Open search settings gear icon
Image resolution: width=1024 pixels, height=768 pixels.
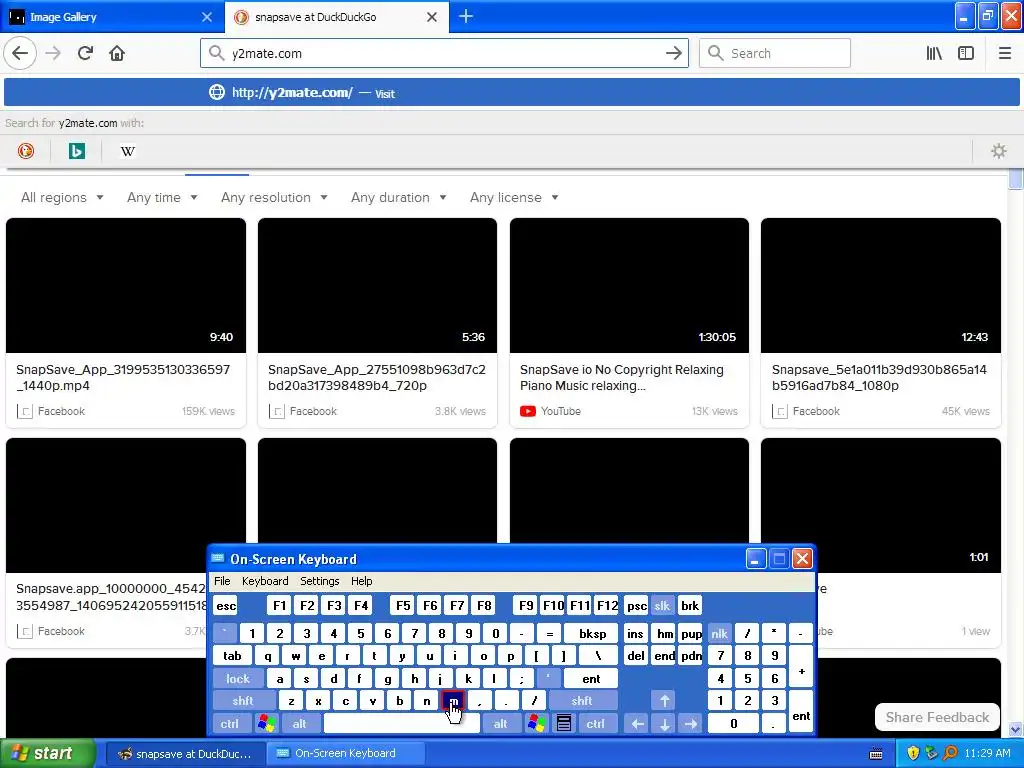click(999, 151)
